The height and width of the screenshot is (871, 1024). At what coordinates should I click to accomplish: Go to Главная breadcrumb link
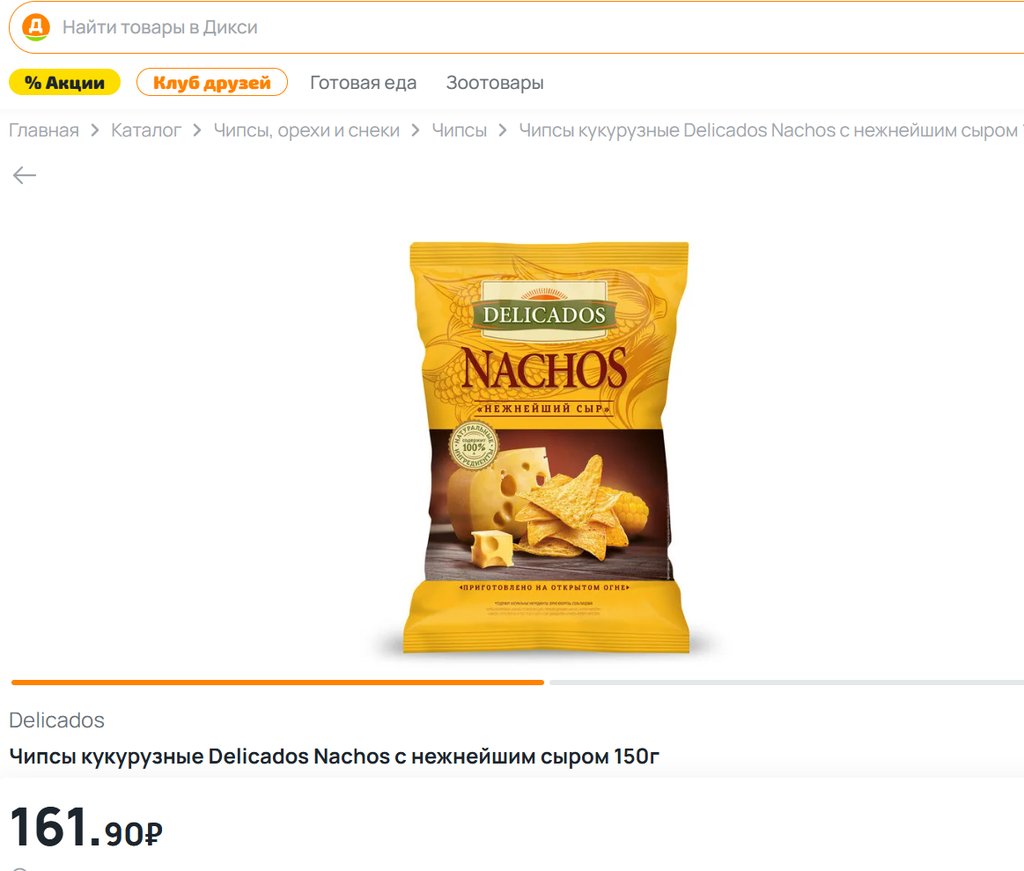[x=44, y=131]
